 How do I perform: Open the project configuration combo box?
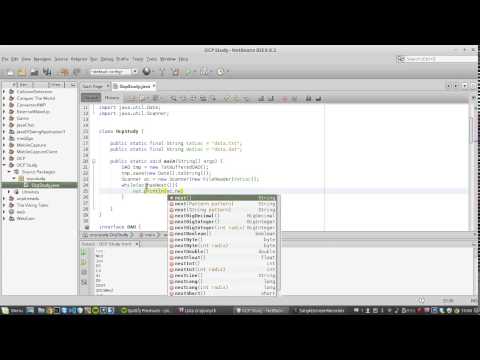click(x=114, y=71)
